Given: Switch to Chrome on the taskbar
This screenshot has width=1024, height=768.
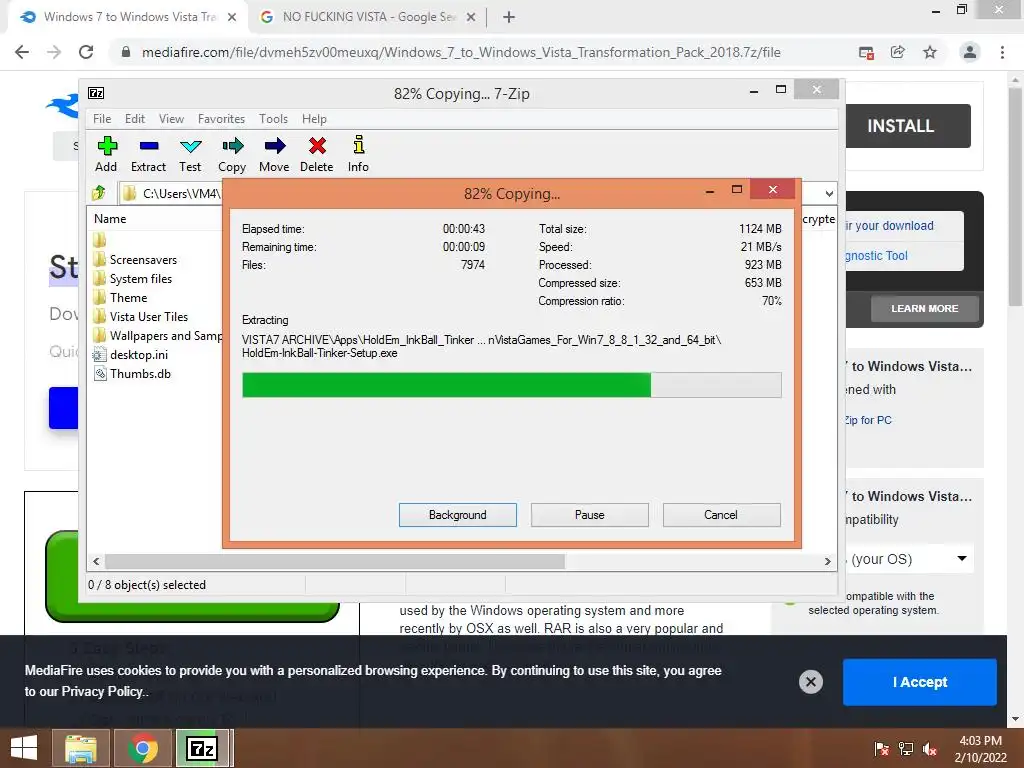Looking at the screenshot, I should [x=142, y=748].
